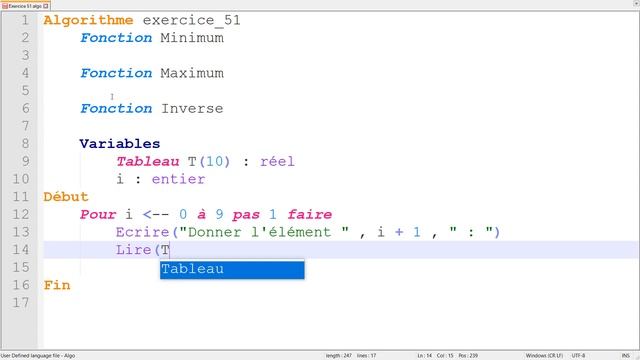Click line number 3 in the margin
Image resolution: width=640 pixels, height=360 pixels.
coord(25,56)
